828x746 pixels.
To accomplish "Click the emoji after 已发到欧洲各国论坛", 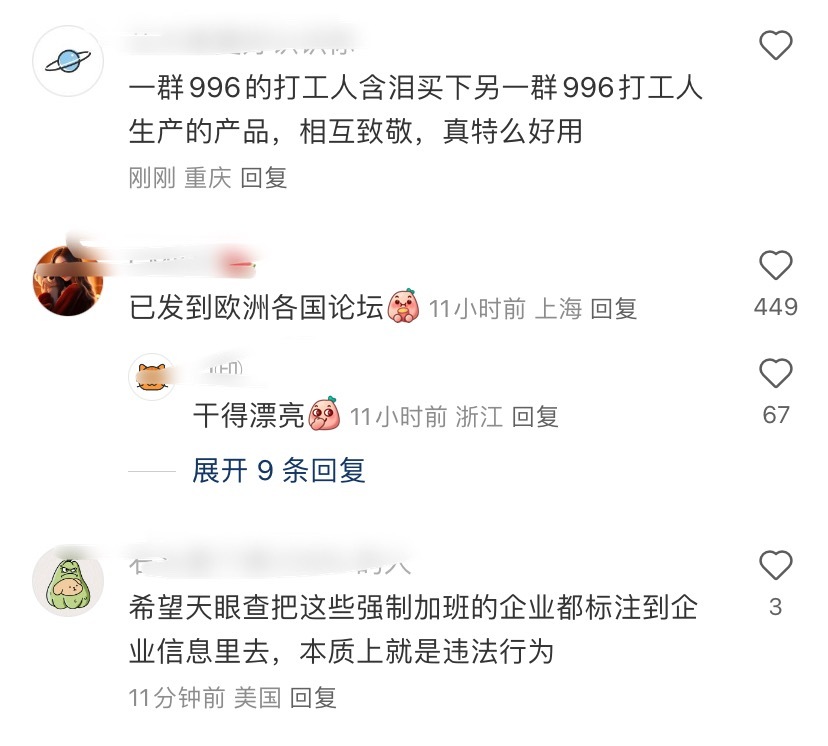I will pos(404,306).
